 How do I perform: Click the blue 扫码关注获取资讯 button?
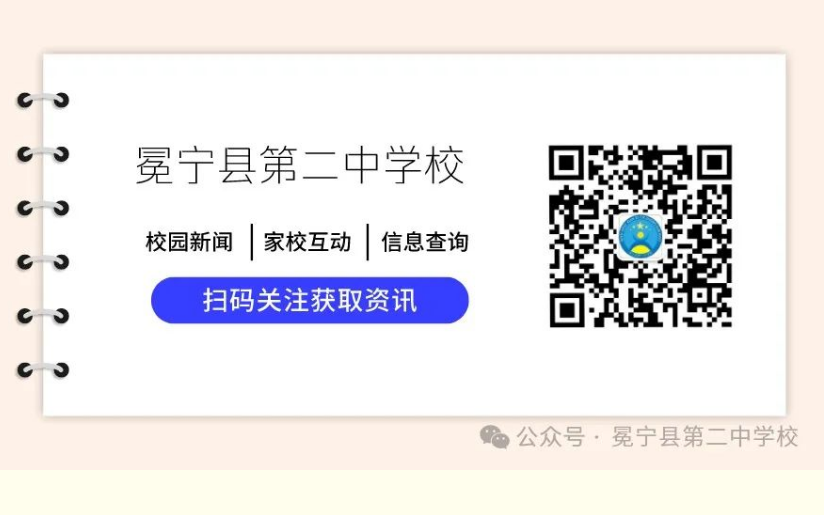click(x=310, y=300)
